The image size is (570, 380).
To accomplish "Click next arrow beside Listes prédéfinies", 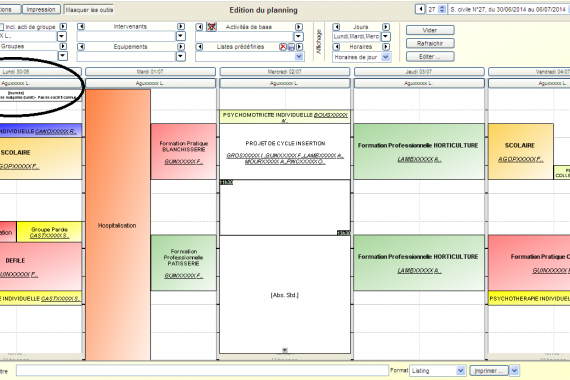I will (300, 47).
